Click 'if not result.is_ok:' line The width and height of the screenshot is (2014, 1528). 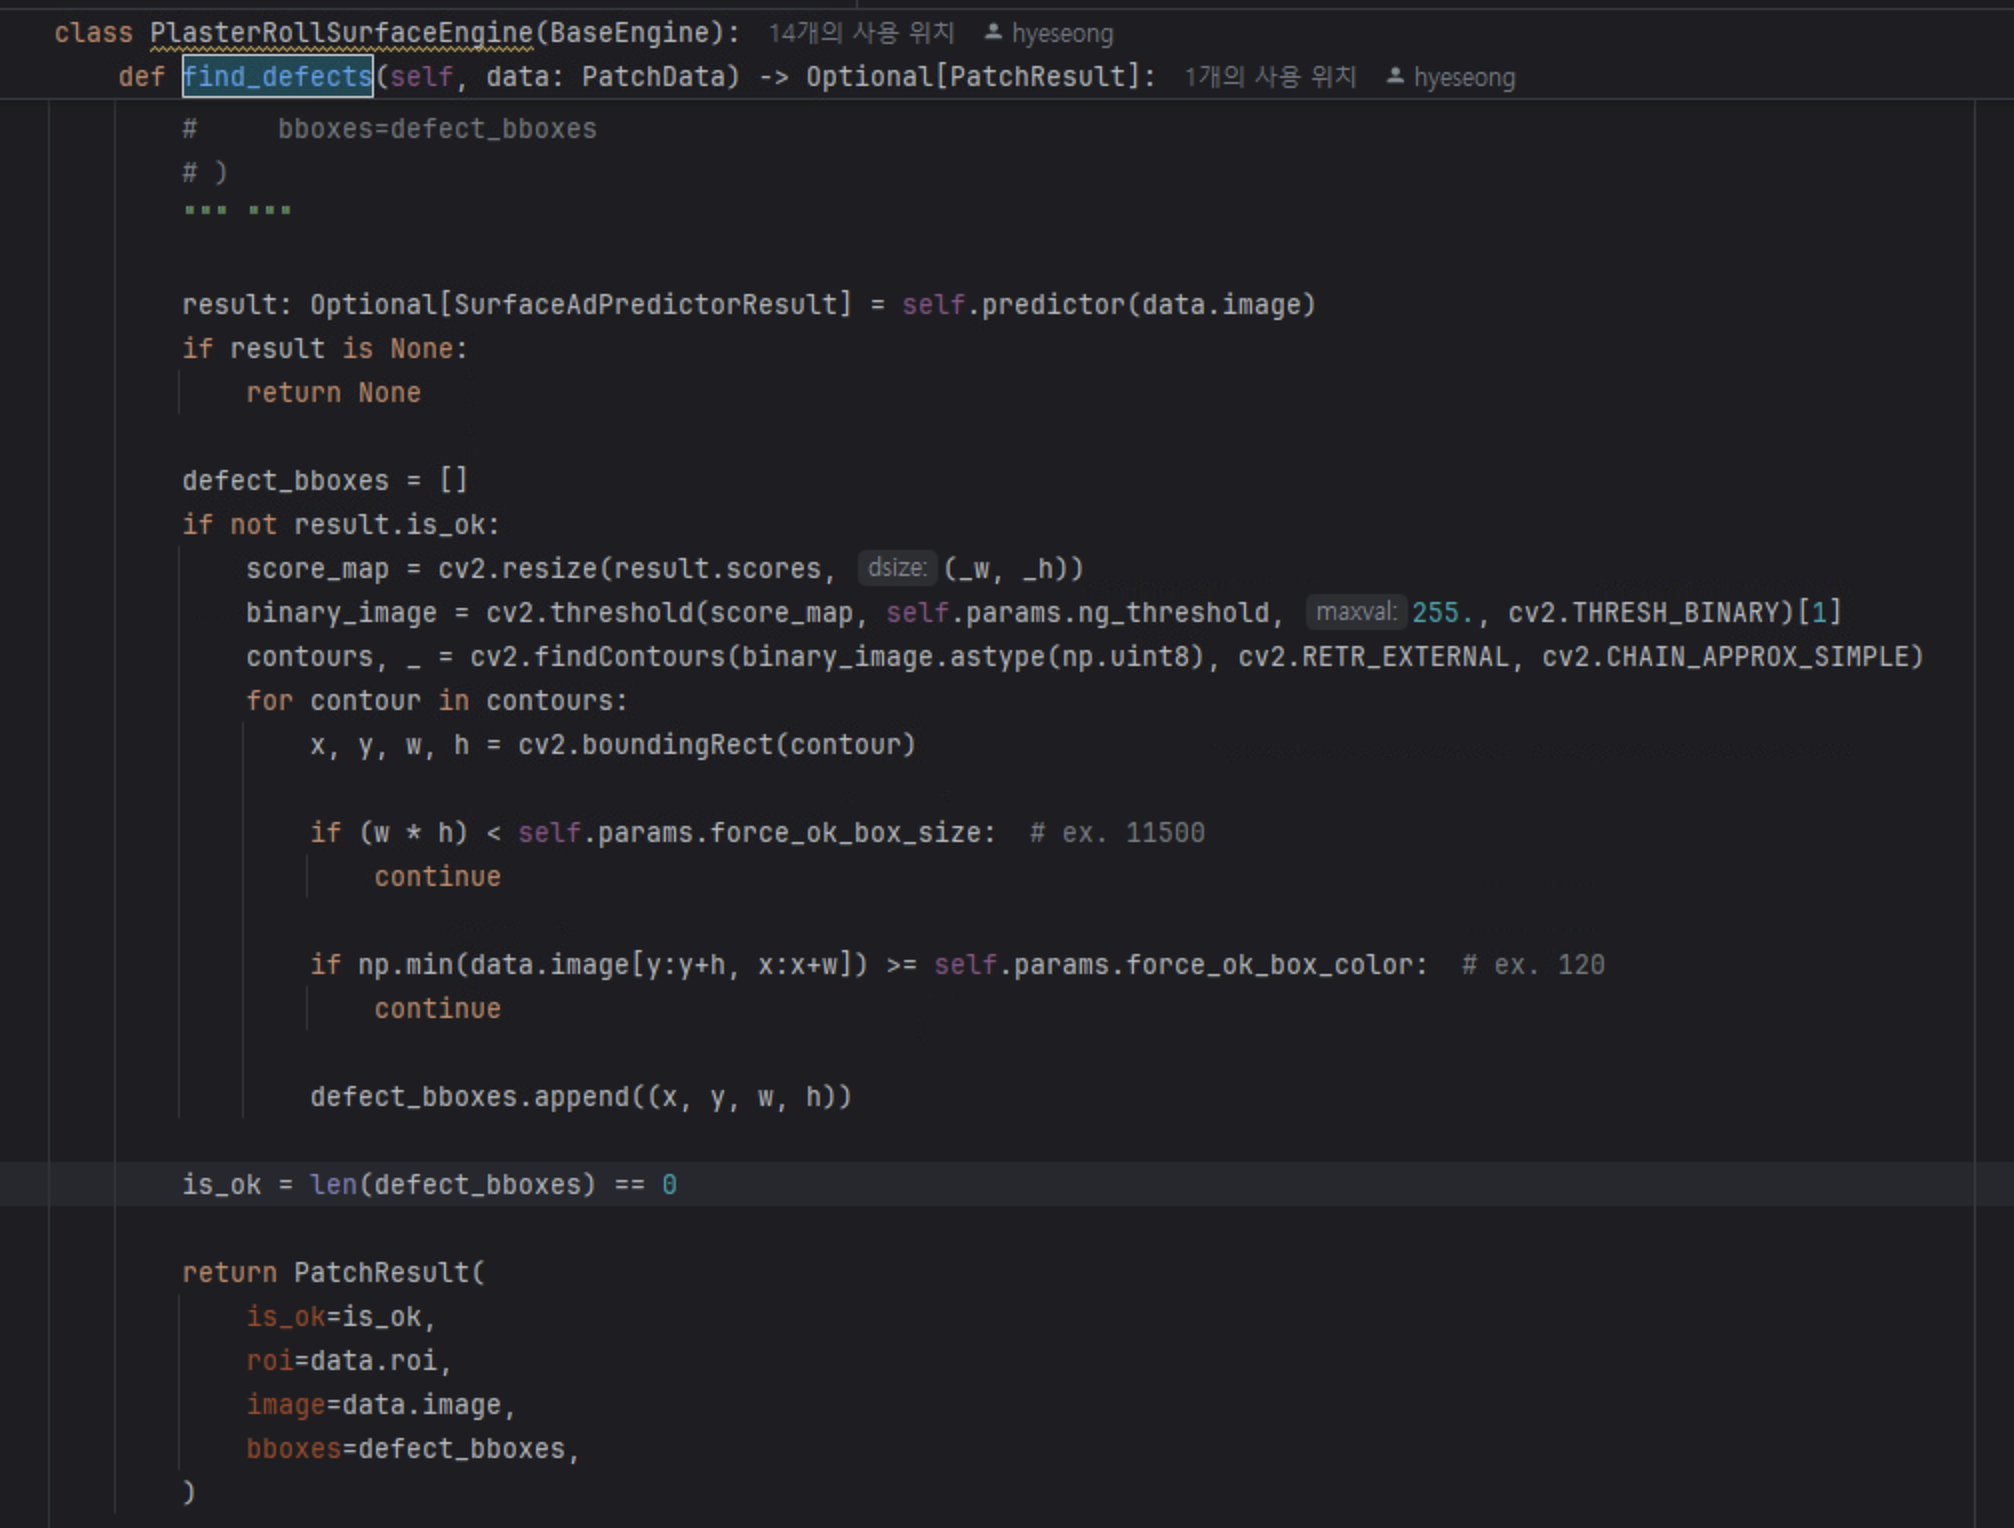(341, 525)
